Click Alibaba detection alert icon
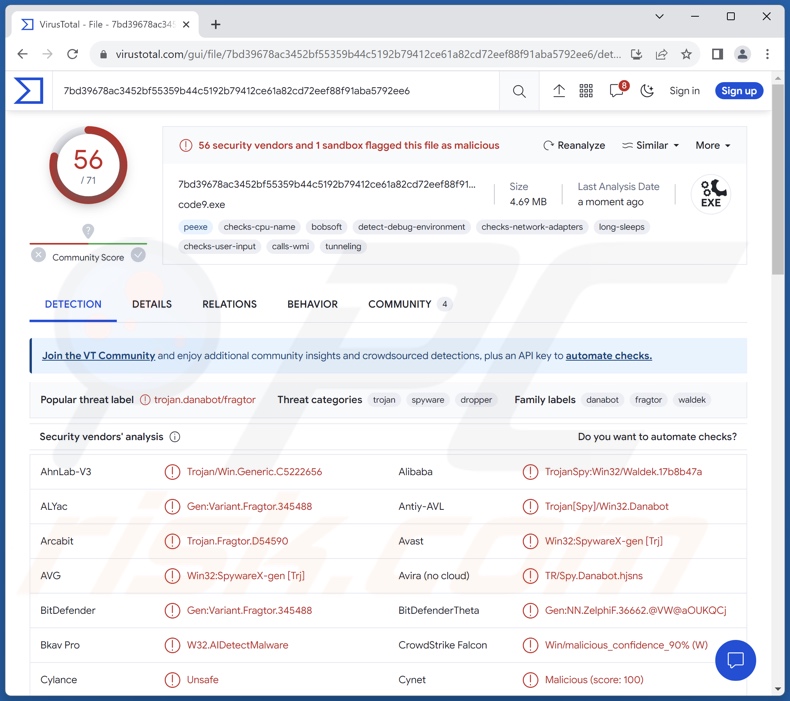790x701 pixels. (x=530, y=472)
